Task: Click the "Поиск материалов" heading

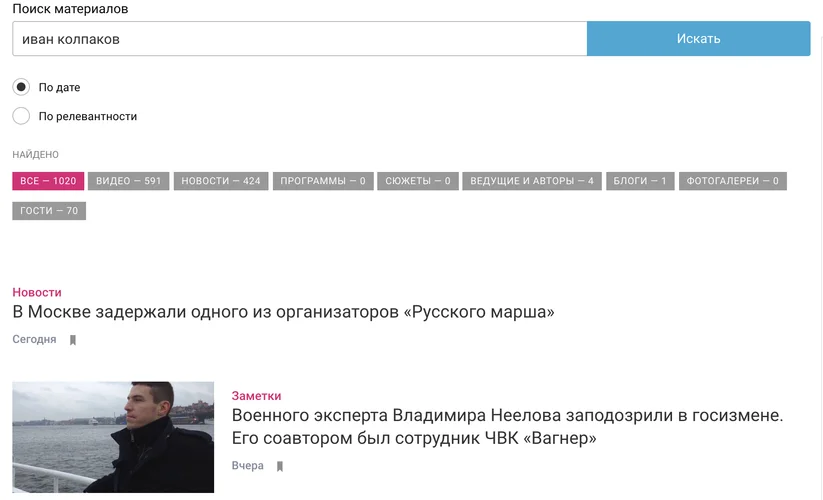Action: coord(70,8)
